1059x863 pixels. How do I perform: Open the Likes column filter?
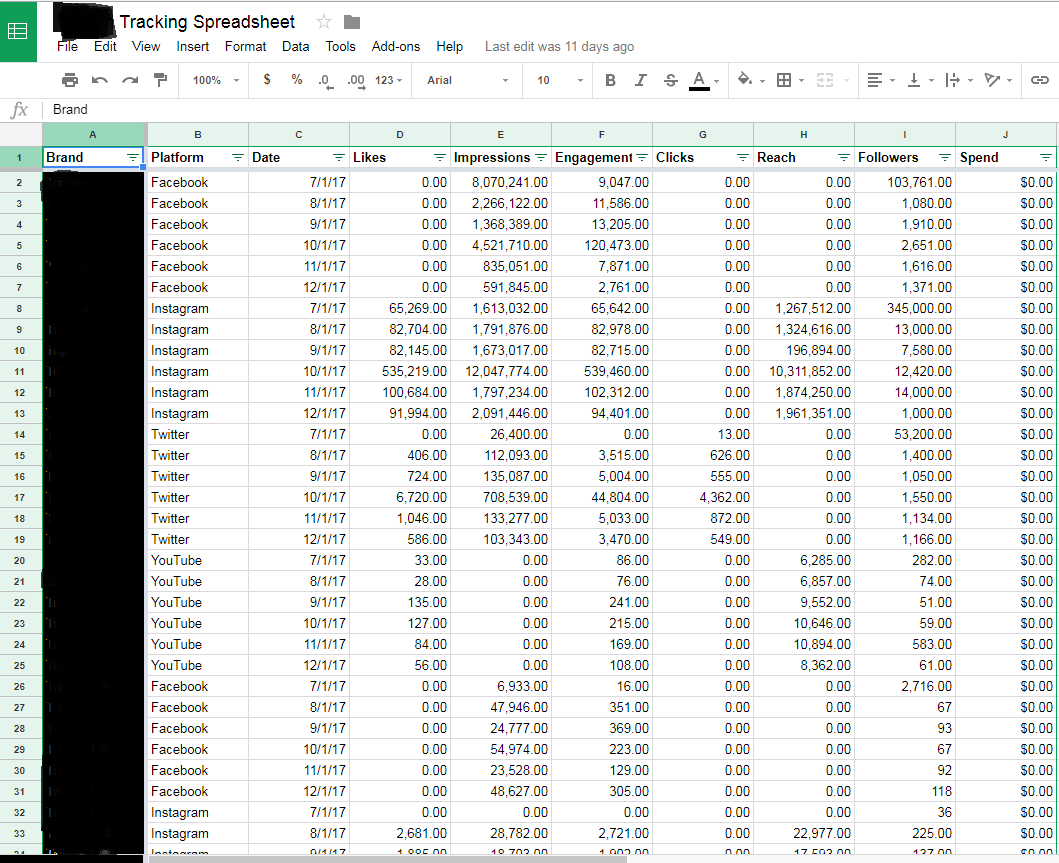[440, 157]
